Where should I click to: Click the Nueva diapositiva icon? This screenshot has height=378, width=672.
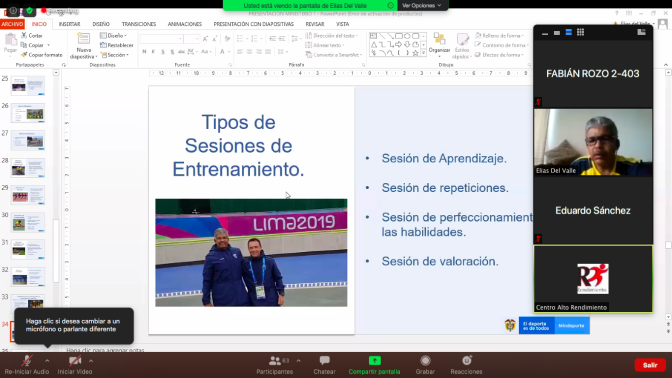pos(83,39)
